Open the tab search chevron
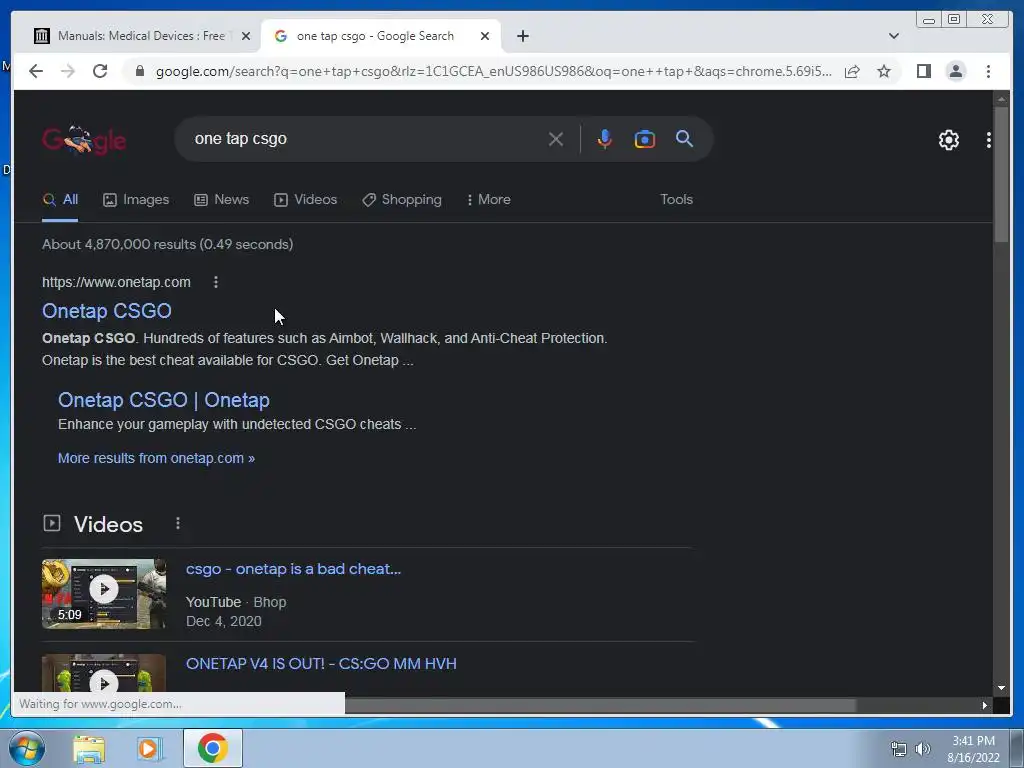This screenshot has height=768, width=1024. (893, 36)
